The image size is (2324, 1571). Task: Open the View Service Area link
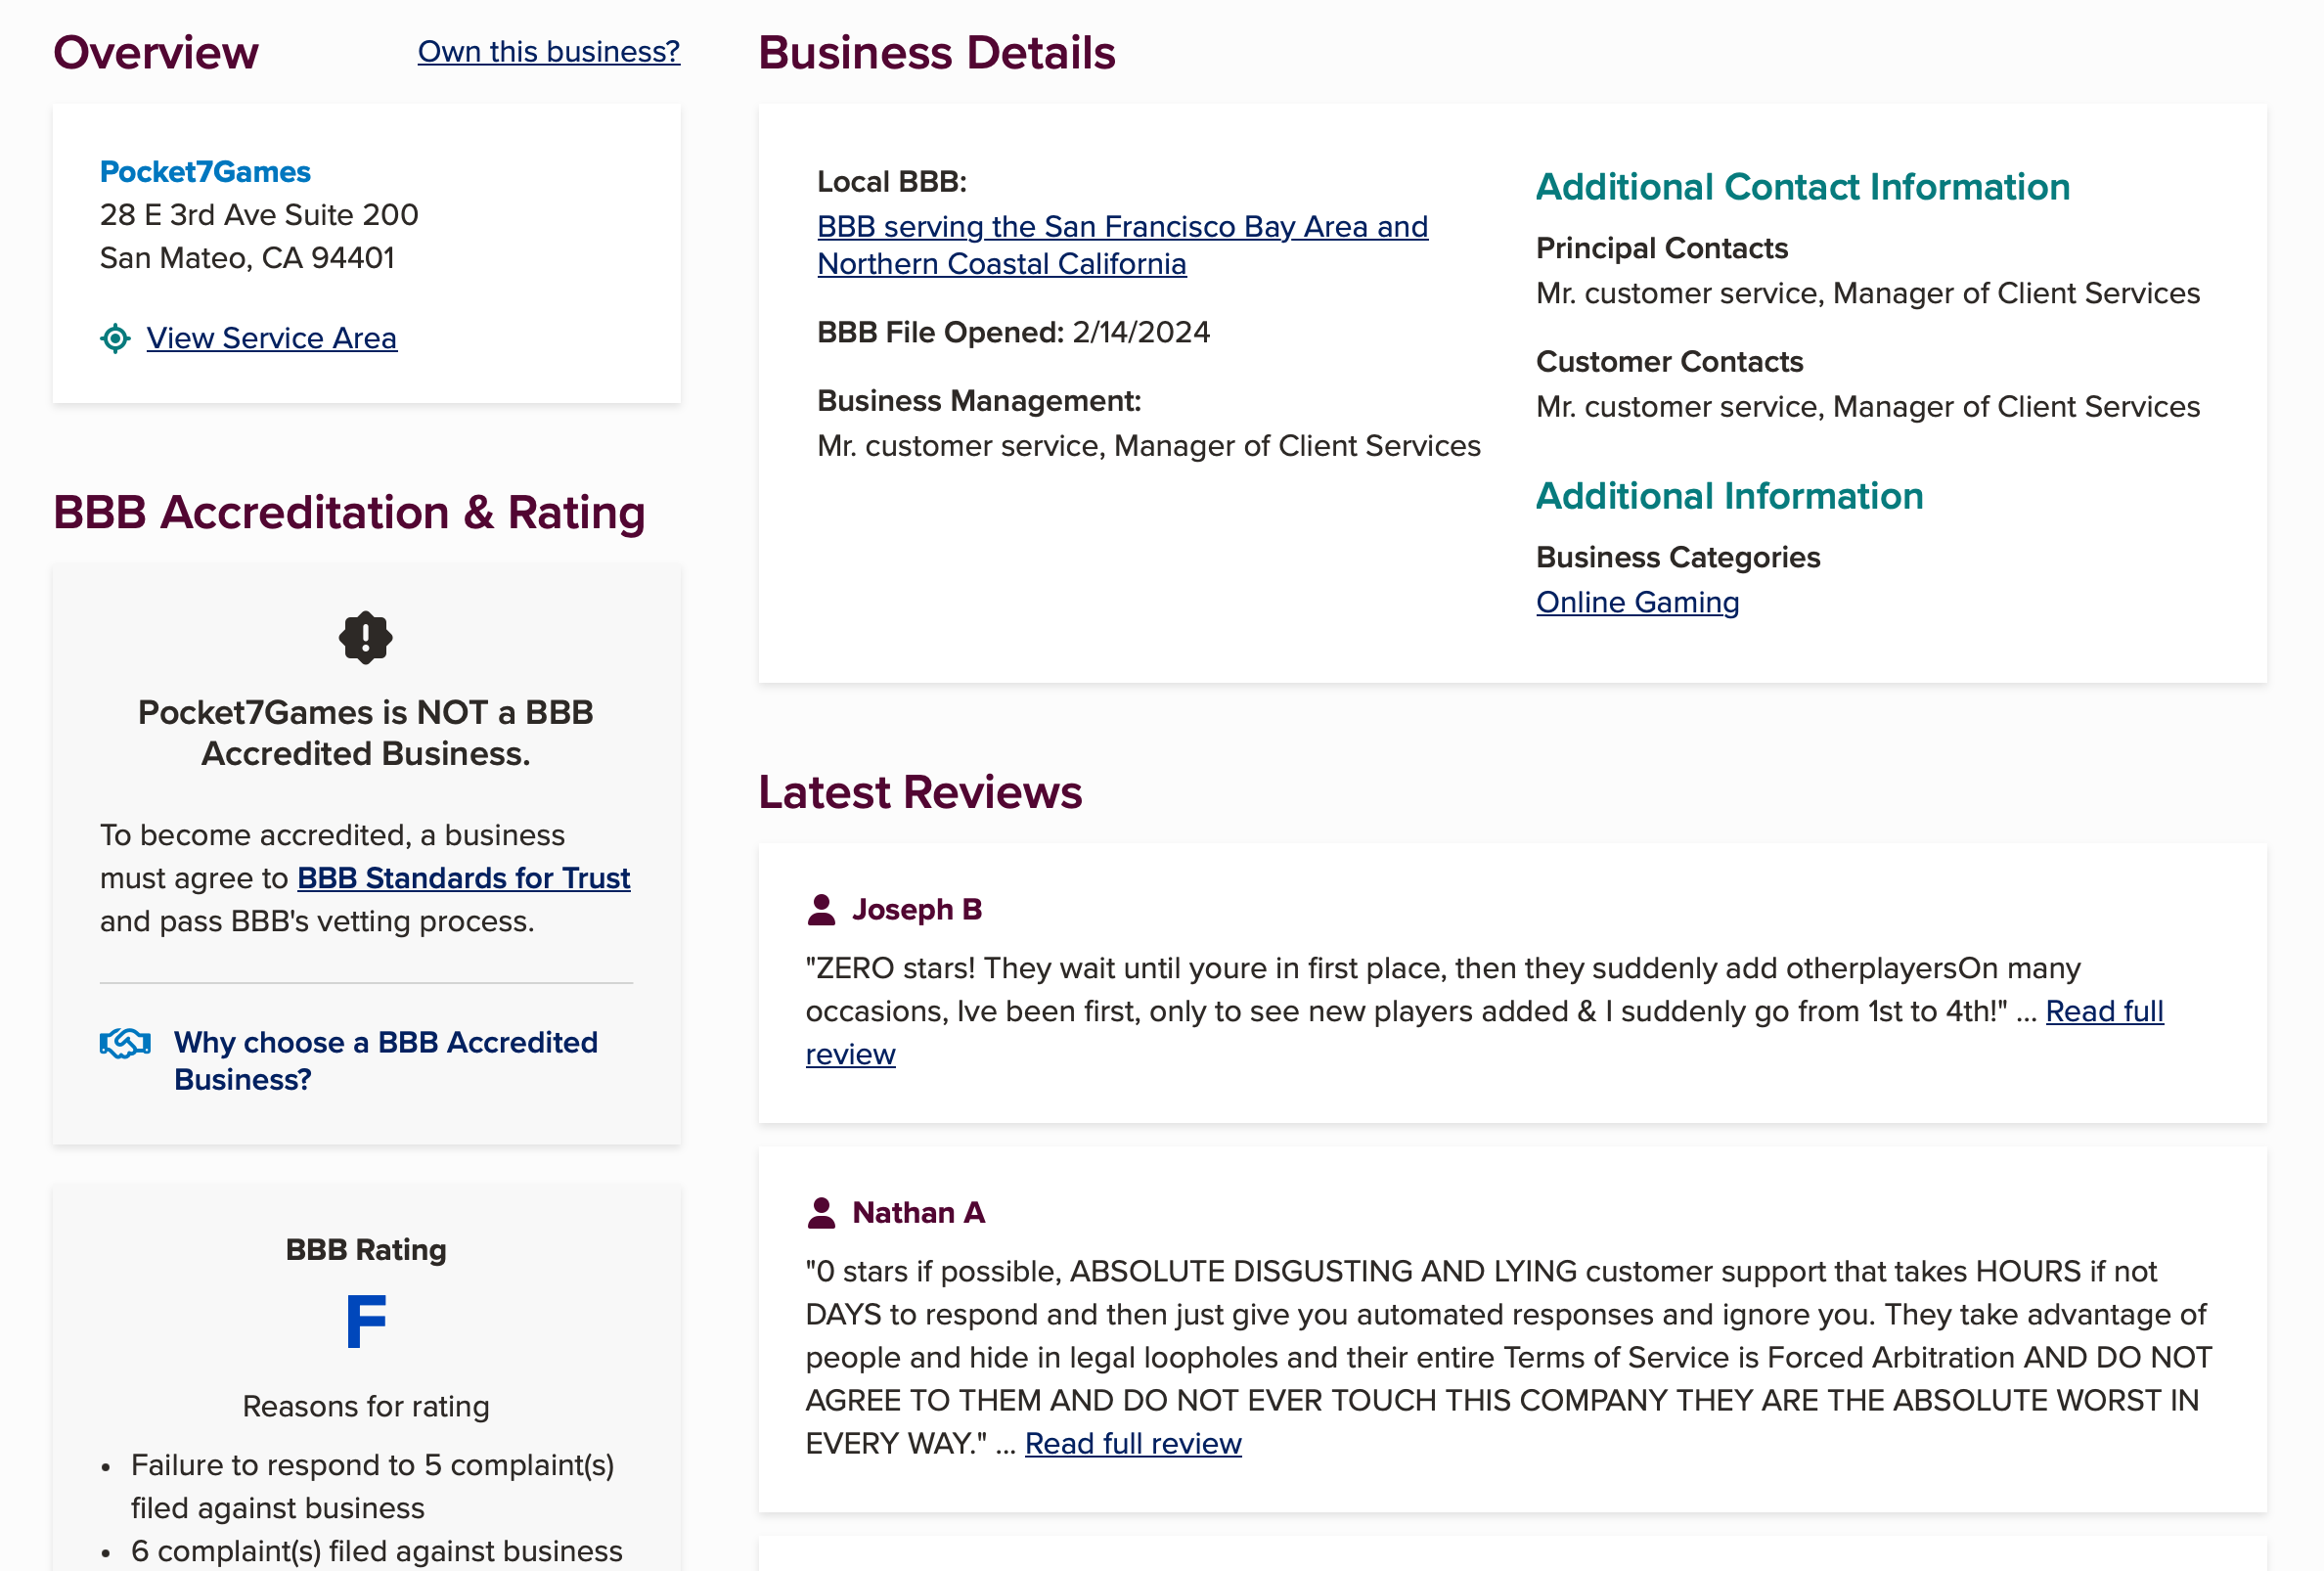pyautogui.click(x=271, y=339)
